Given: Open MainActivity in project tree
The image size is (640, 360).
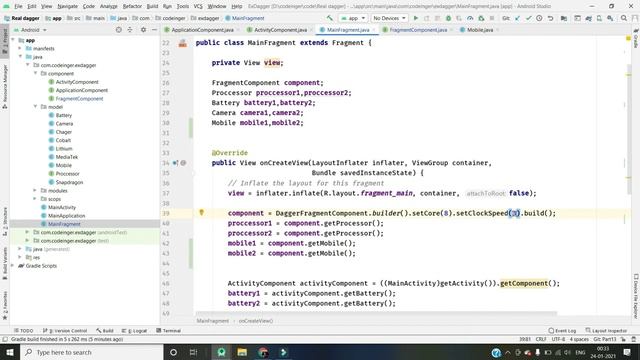Looking at the screenshot, I should [62, 207].
